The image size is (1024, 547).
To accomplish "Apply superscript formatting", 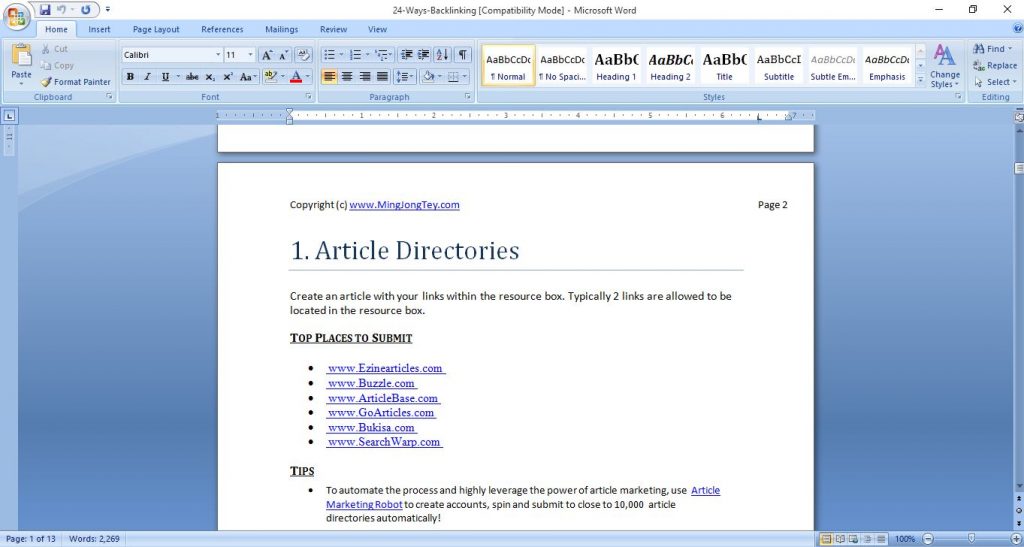I will [227, 77].
